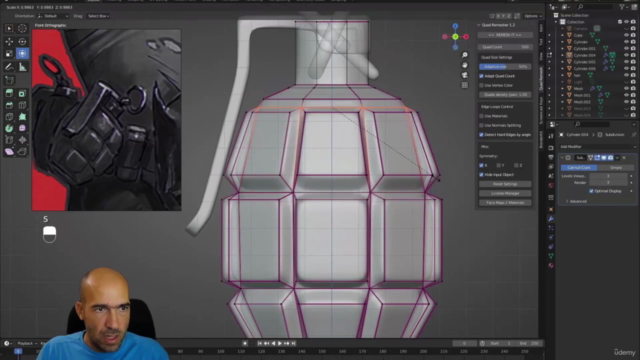Toggle Optimal Display checkbox in modifier
This screenshot has width=640, height=360.
click(591, 191)
